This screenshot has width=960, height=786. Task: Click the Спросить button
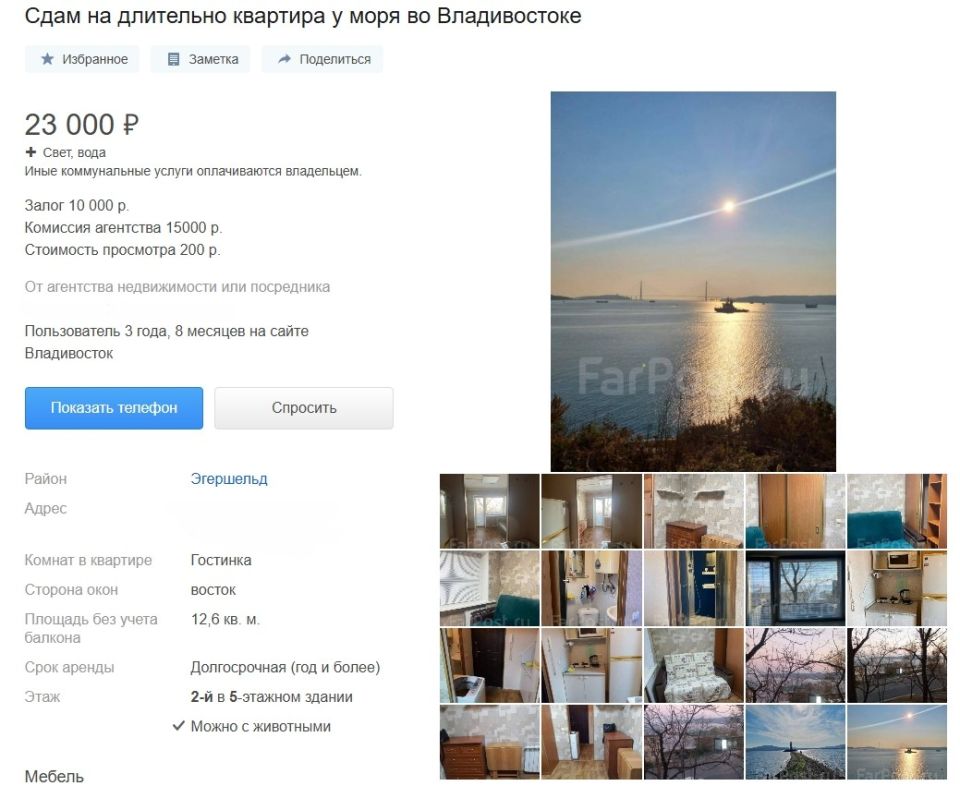click(x=304, y=408)
